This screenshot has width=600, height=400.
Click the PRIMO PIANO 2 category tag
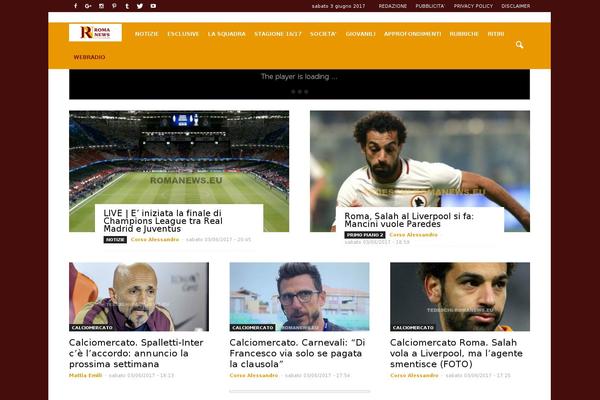(x=365, y=235)
